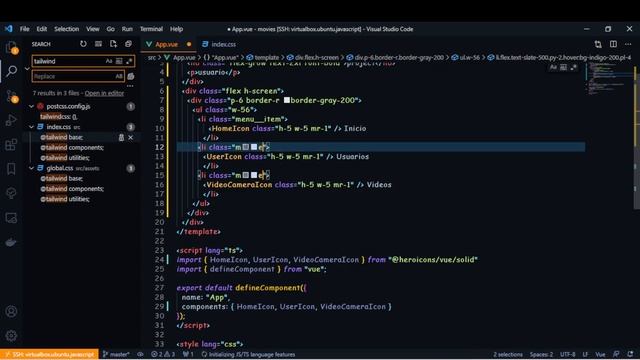Open the Explorer view in activity bar
Viewport: 640px width, 360px height.
(x=11, y=47)
